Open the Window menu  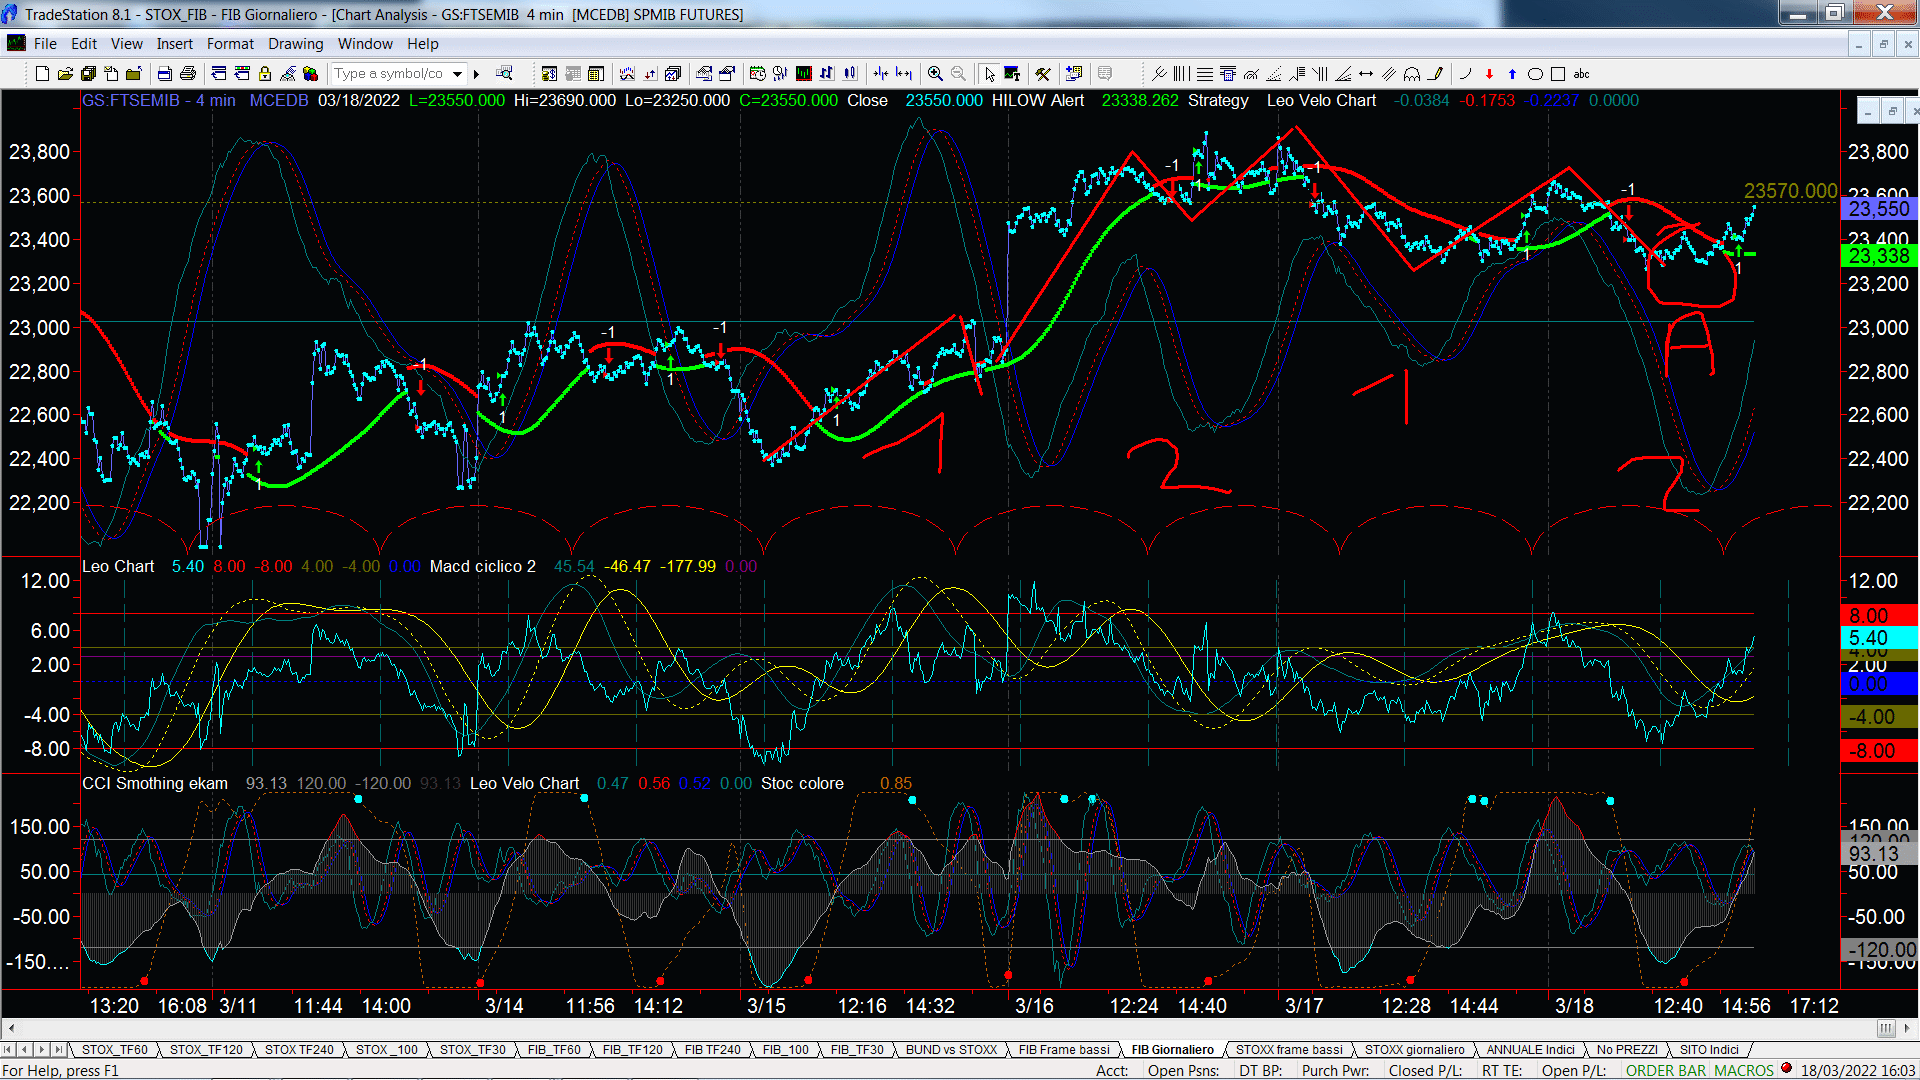click(x=365, y=44)
